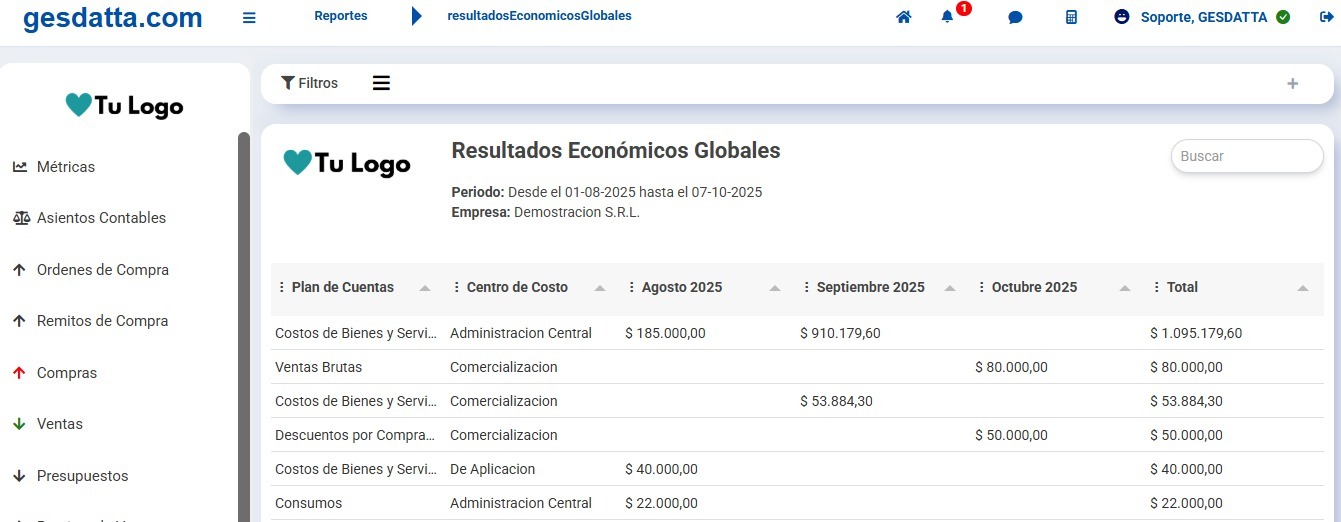Click the plus icon in the filter bar
Image resolution: width=1341 pixels, height=522 pixels.
pos(1292,83)
